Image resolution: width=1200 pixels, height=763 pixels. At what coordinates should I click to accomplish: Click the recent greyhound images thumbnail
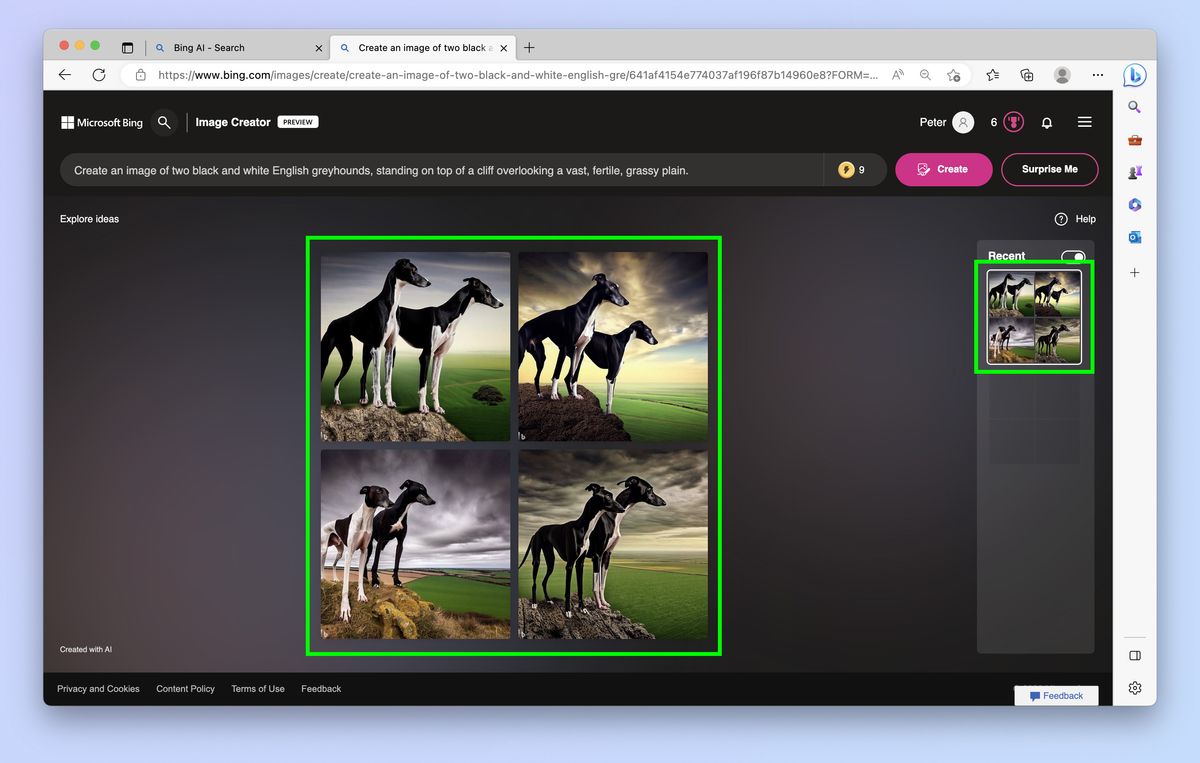click(1034, 316)
